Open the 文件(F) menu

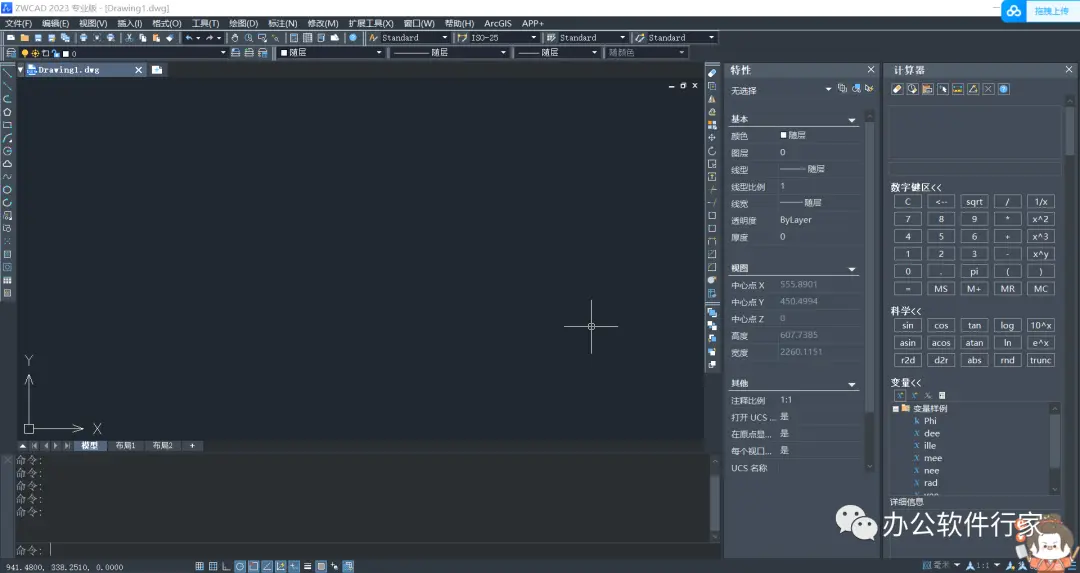(x=19, y=23)
